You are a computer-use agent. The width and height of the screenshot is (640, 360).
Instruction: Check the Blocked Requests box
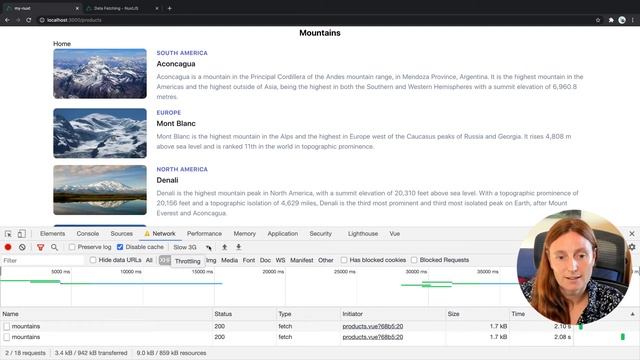click(414, 260)
